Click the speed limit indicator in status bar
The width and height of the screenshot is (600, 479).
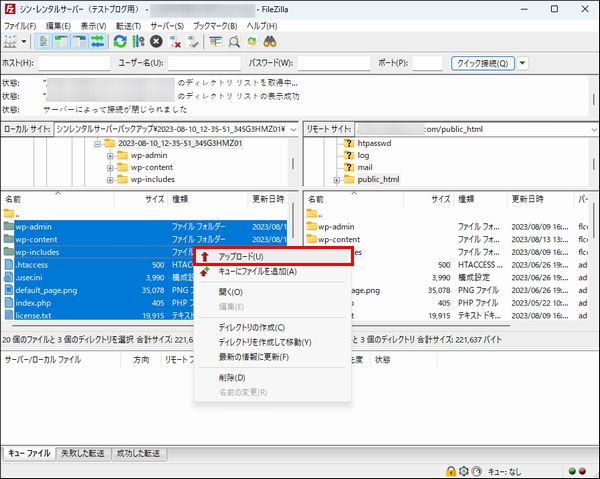click(x=476, y=471)
